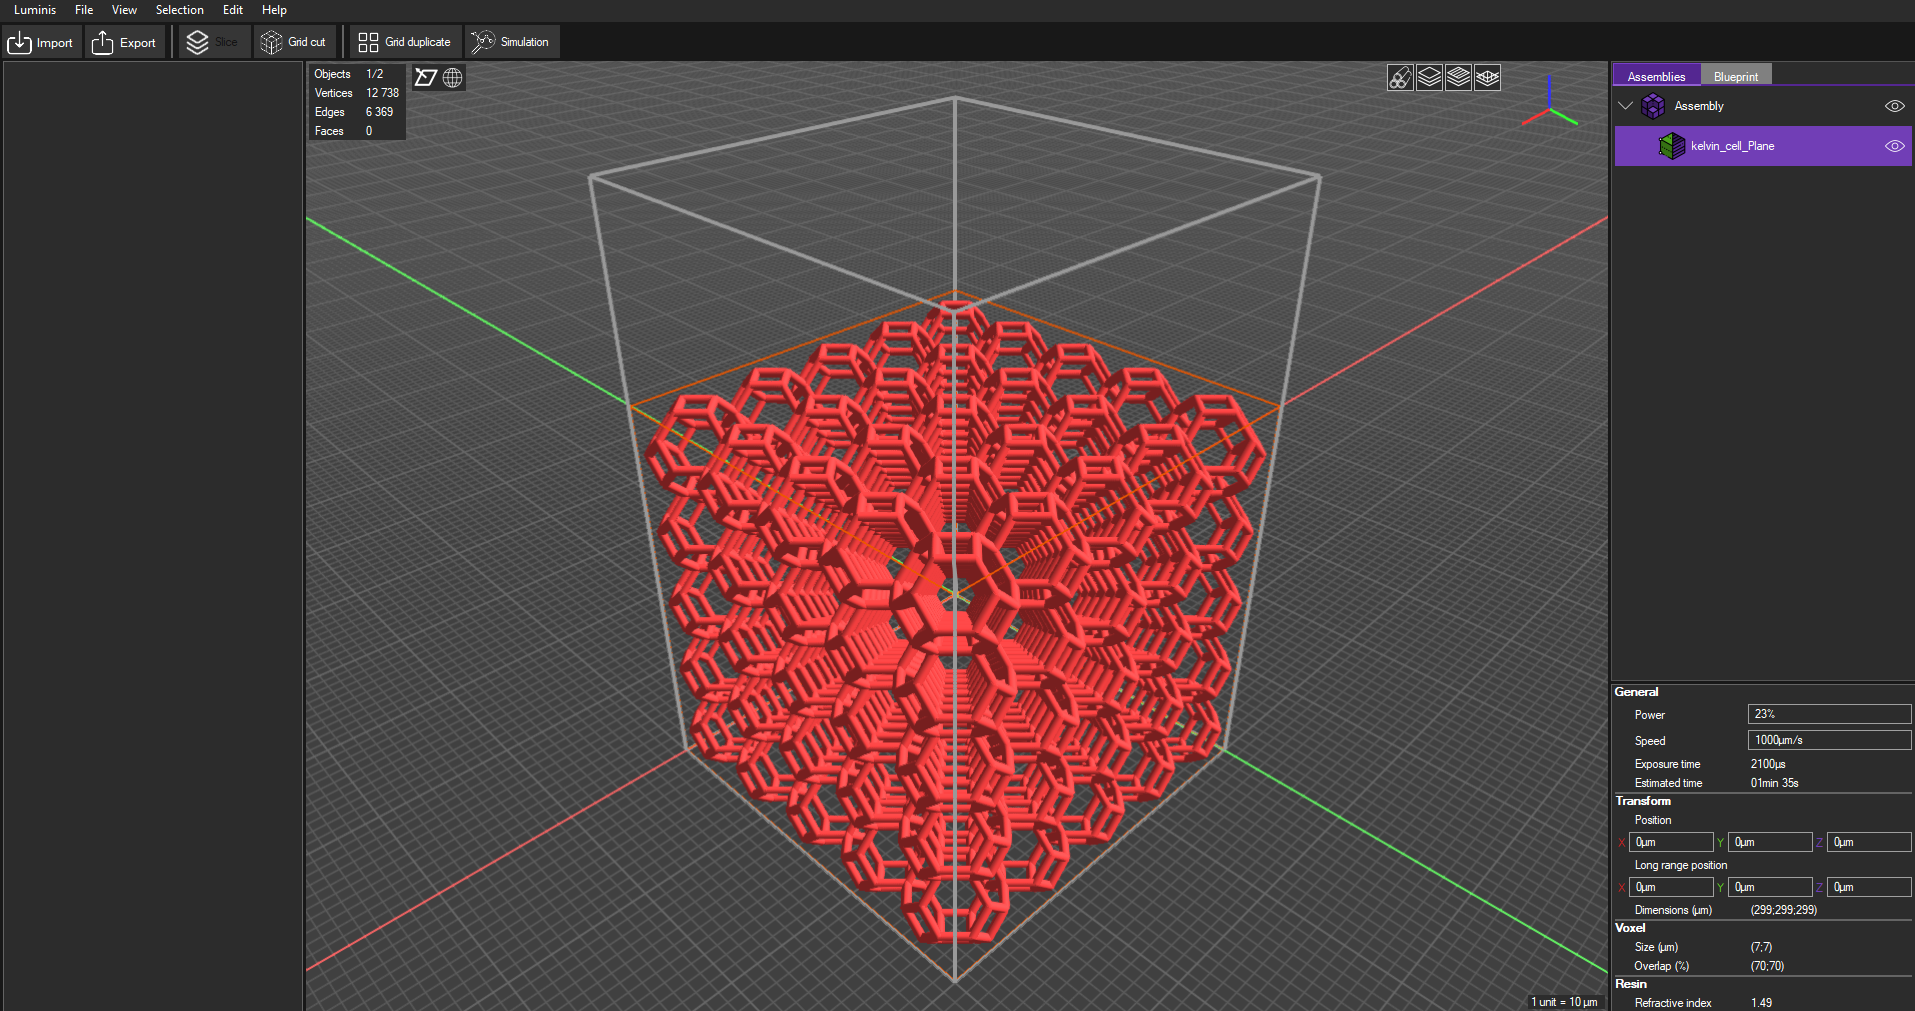Click the Faces count 0

pos(369,131)
